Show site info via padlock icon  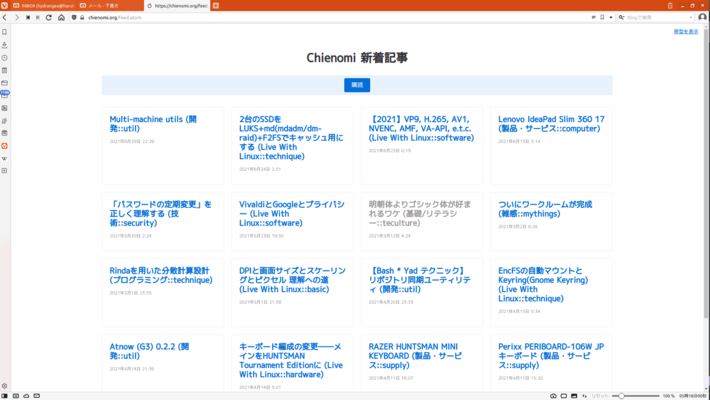pyautogui.click(x=82, y=18)
